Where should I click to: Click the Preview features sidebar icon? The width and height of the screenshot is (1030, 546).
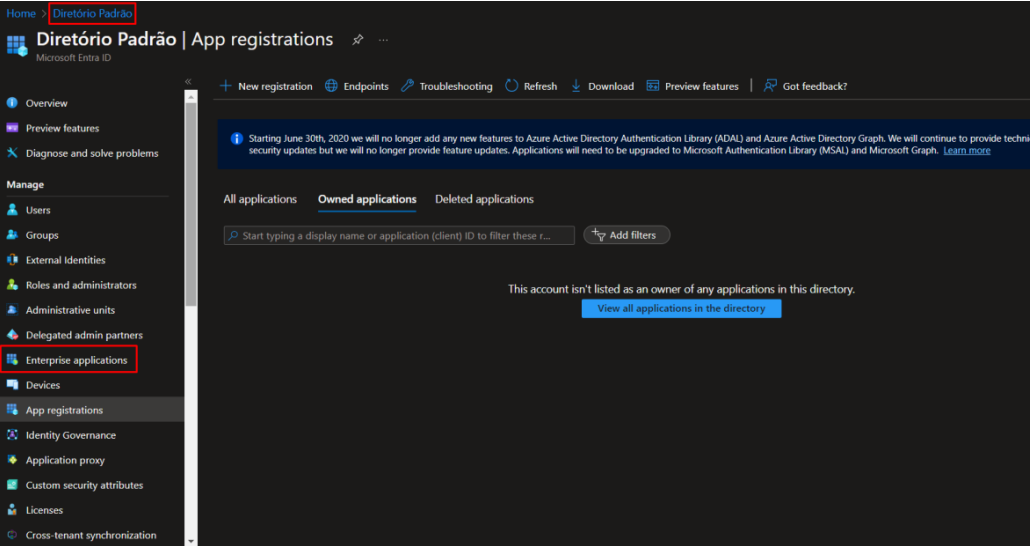[12, 128]
